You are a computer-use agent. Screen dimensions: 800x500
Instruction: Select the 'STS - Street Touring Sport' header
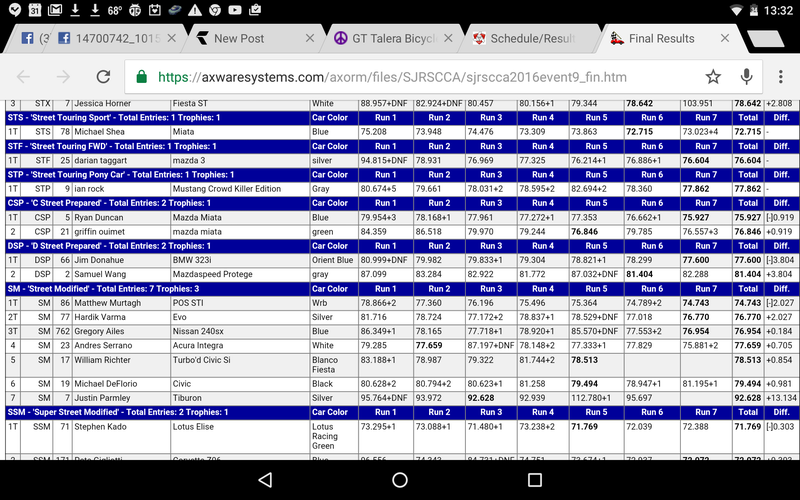(x=158, y=117)
